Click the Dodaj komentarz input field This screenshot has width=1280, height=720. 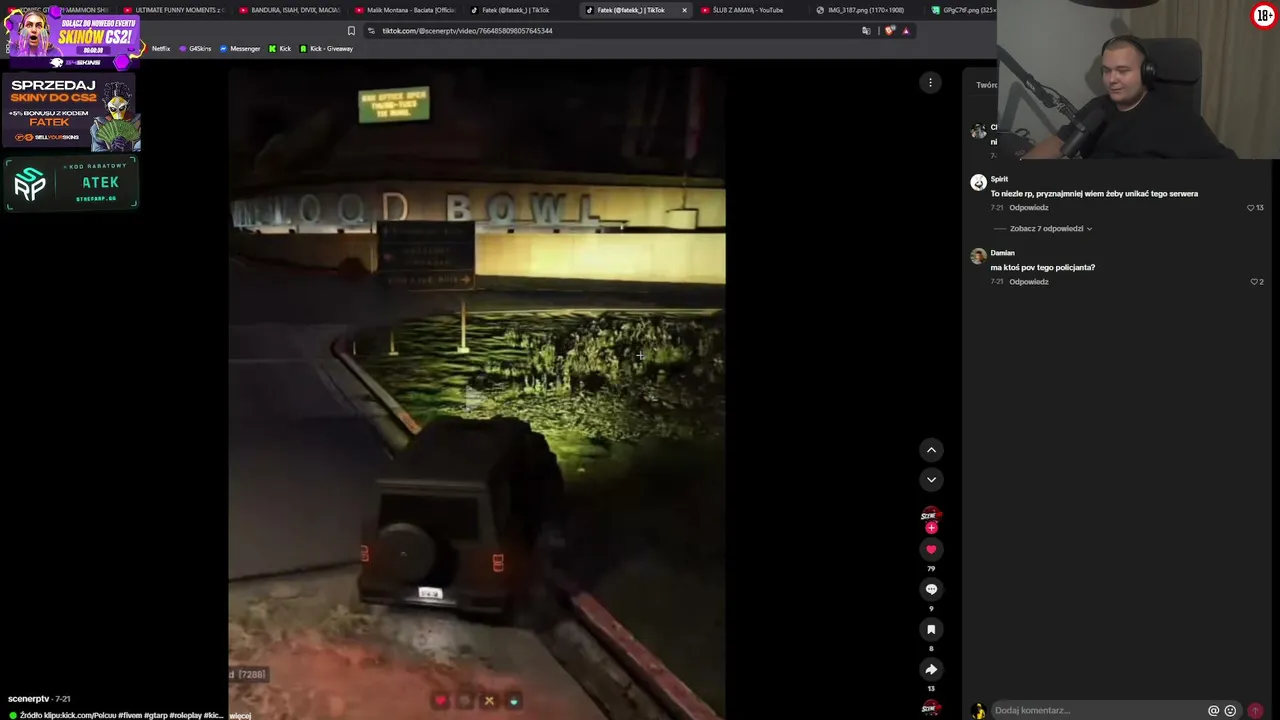1095,711
